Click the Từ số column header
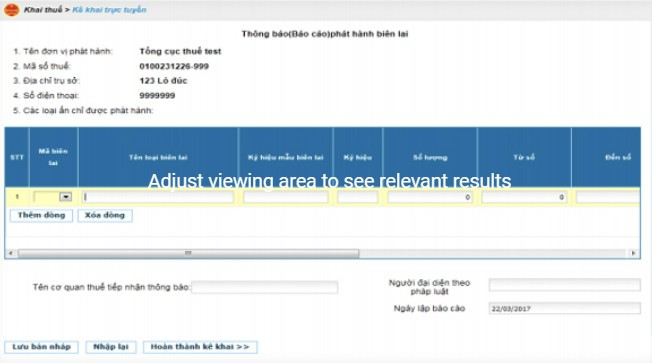The width and height of the screenshot is (652, 363). pos(524,157)
